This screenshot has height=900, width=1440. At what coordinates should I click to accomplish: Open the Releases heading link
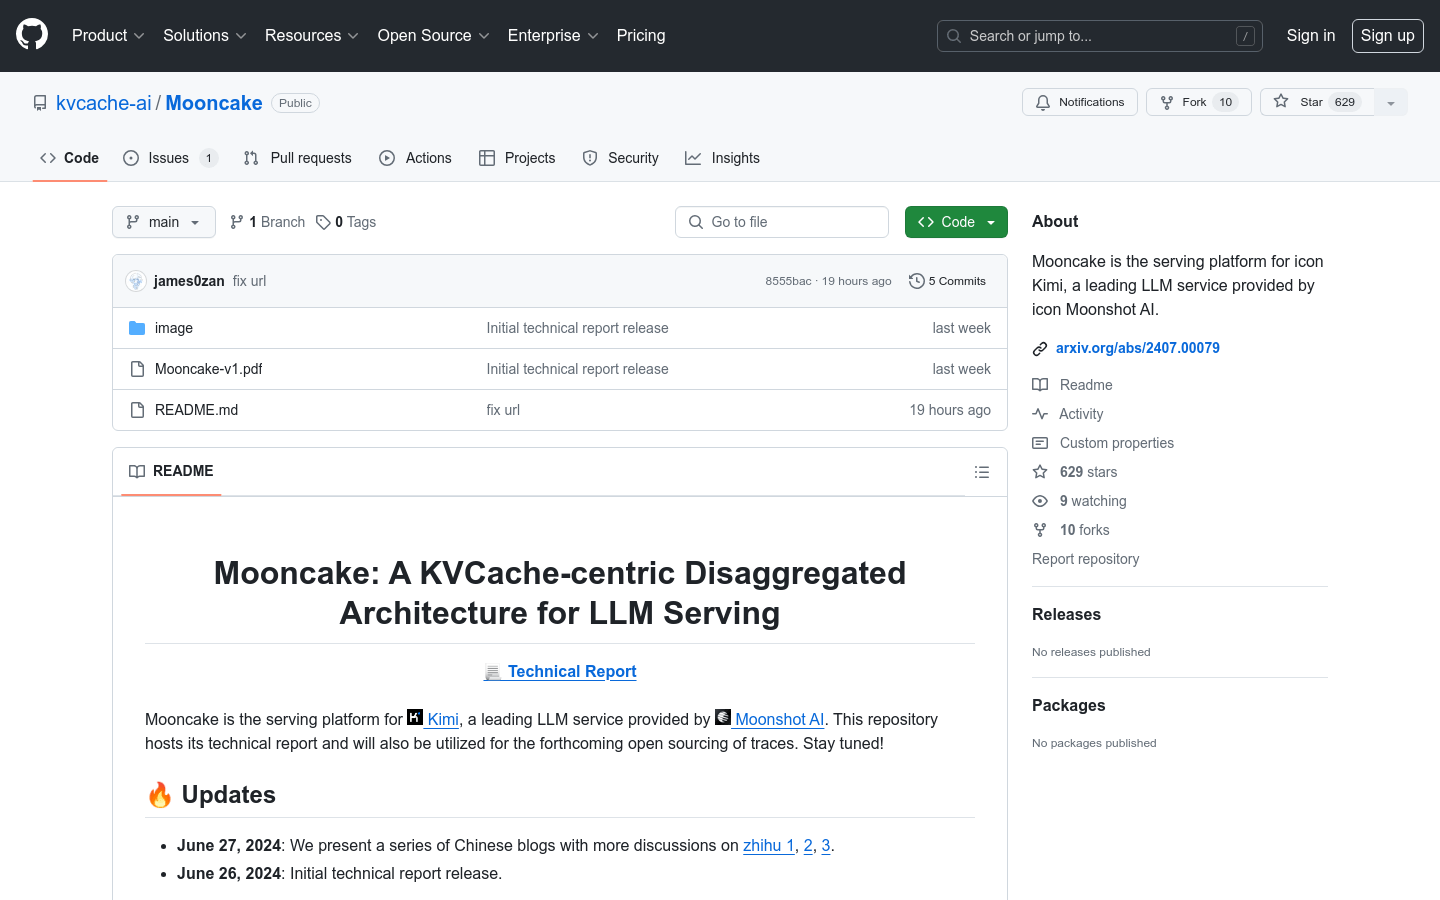click(x=1066, y=614)
